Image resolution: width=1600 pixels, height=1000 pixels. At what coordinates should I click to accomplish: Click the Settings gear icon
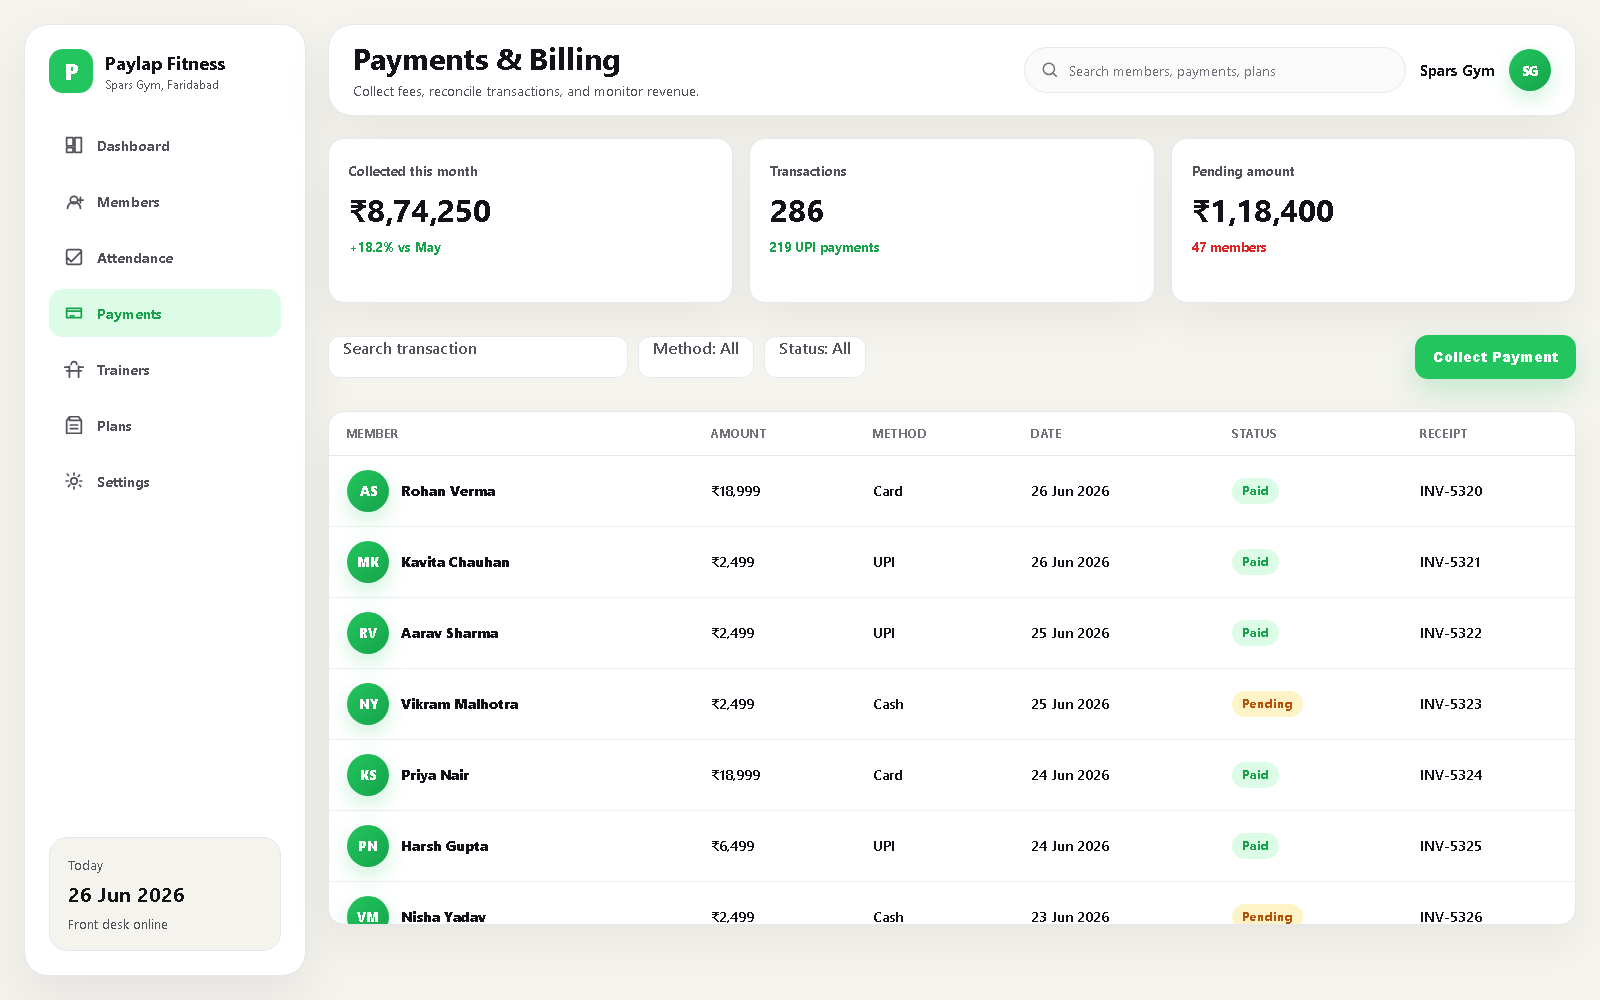coord(74,481)
